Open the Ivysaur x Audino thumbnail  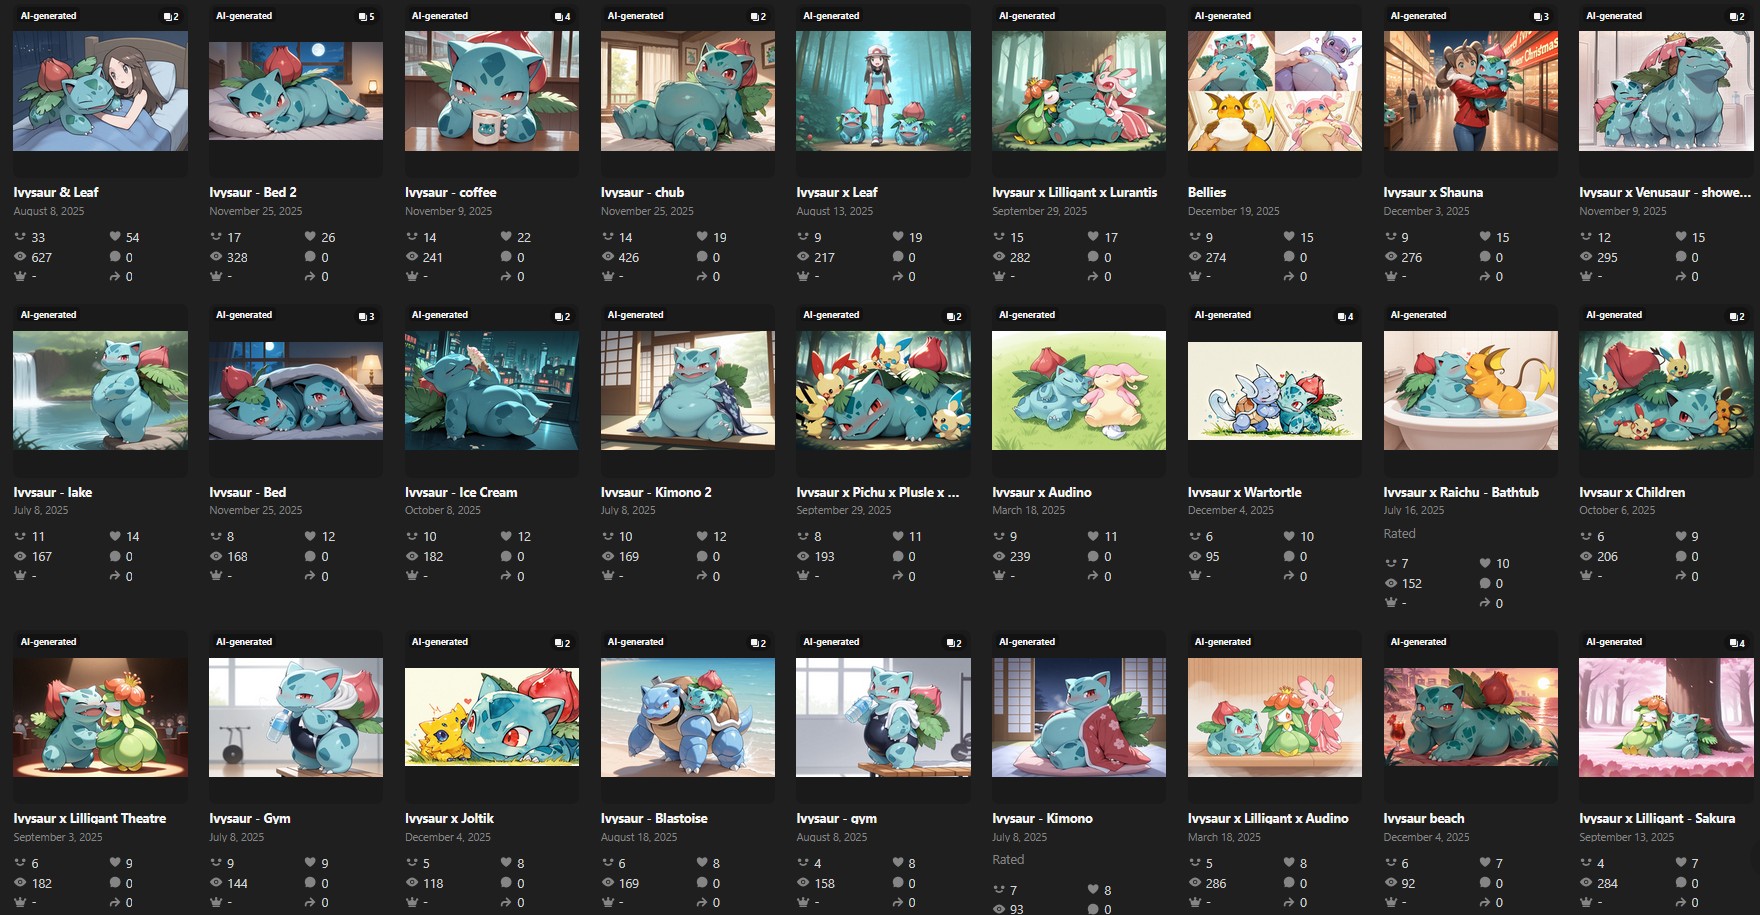tap(1079, 390)
